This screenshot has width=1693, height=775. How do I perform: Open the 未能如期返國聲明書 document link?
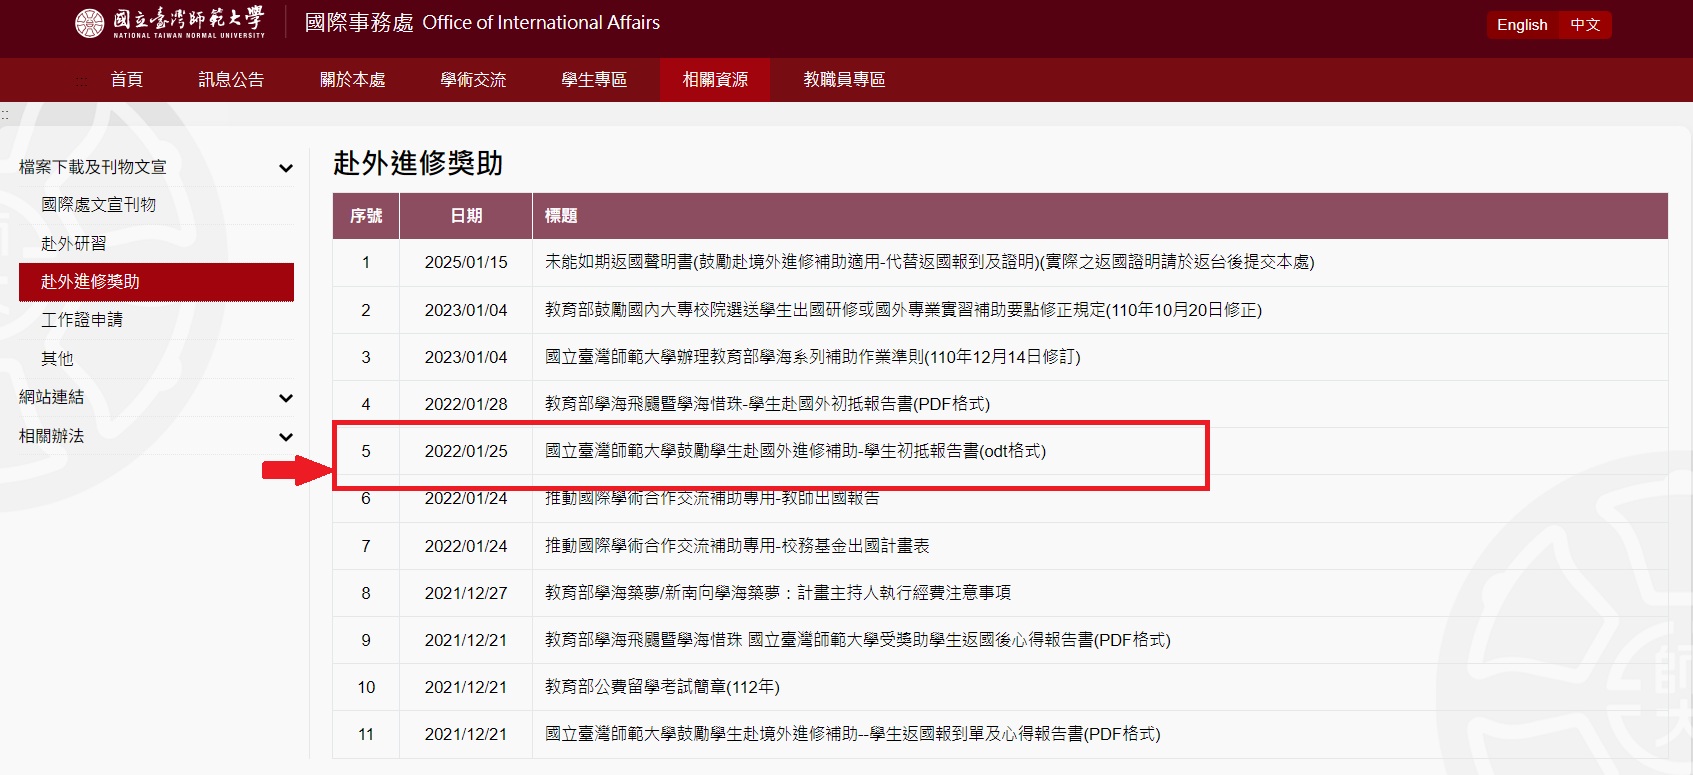coord(928,262)
